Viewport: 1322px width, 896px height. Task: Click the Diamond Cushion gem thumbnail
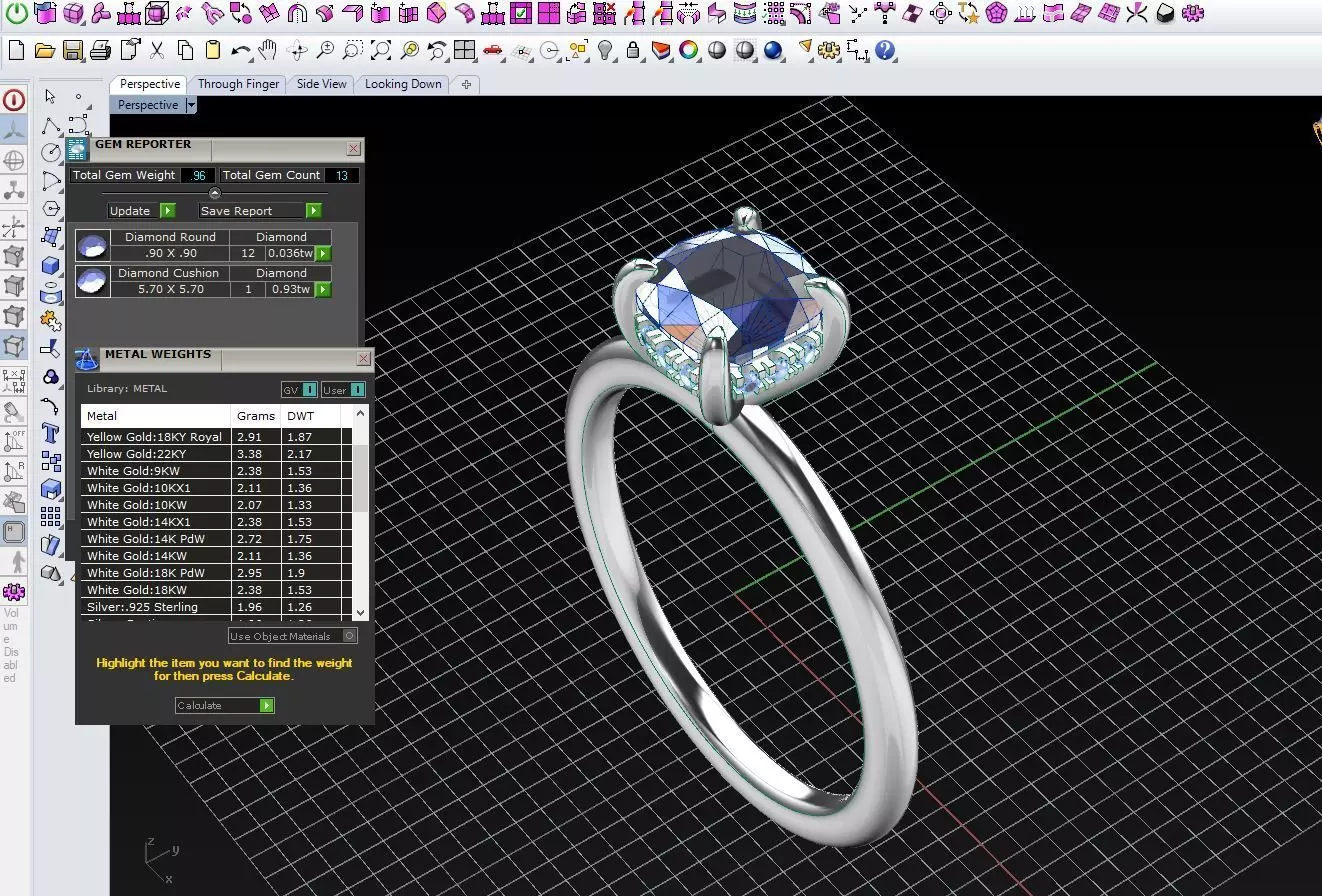[93, 281]
